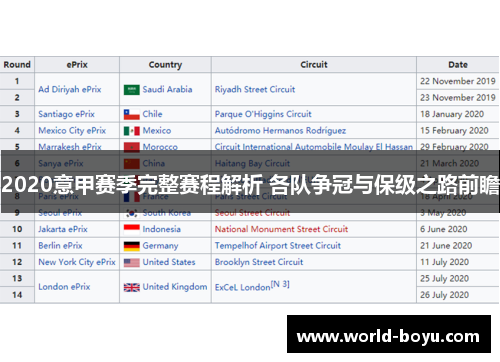Open the Santiago ePrix link
The height and width of the screenshot is (362, 500).
coord(66,114)
